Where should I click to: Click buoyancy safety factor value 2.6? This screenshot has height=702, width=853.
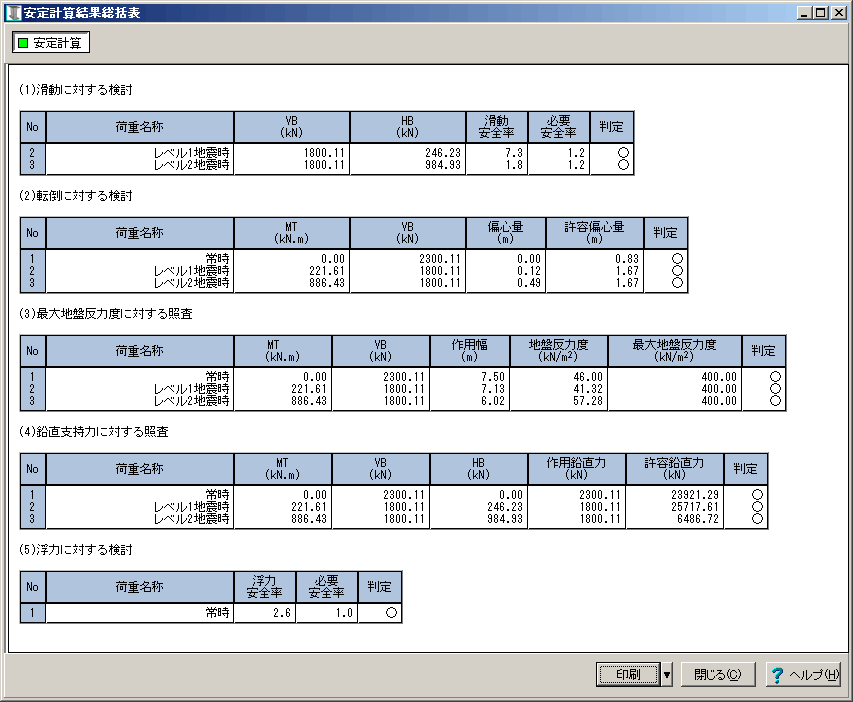pos(282,613)
